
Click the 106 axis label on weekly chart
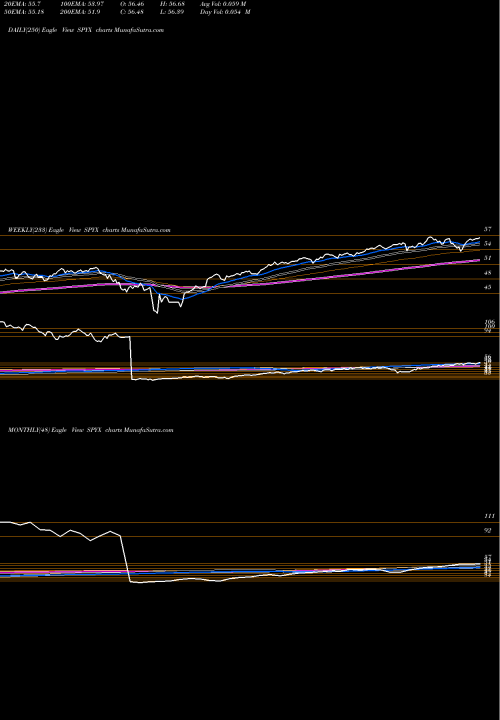[489, 322]
